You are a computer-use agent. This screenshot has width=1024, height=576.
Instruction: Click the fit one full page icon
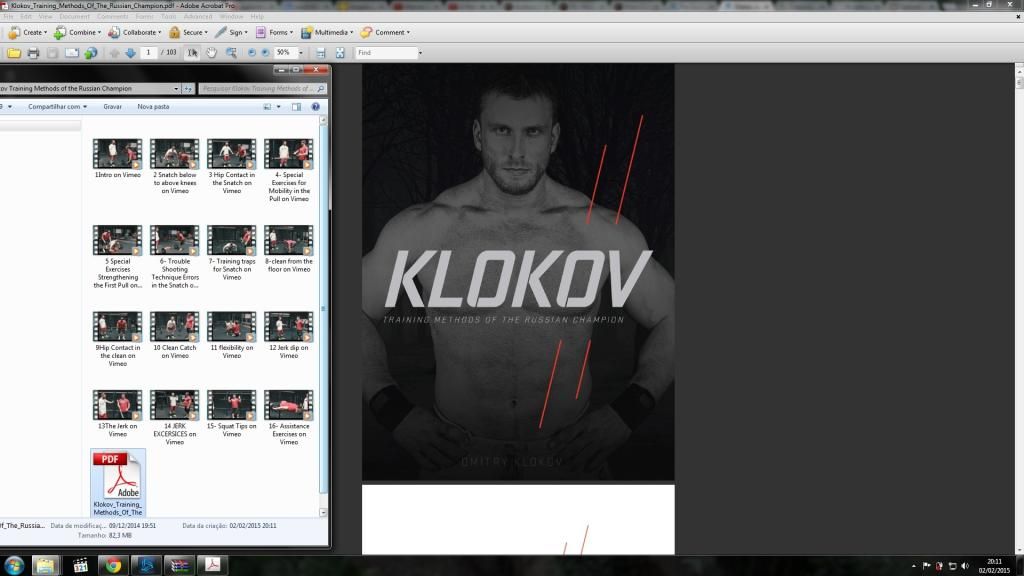click(340, 53)
